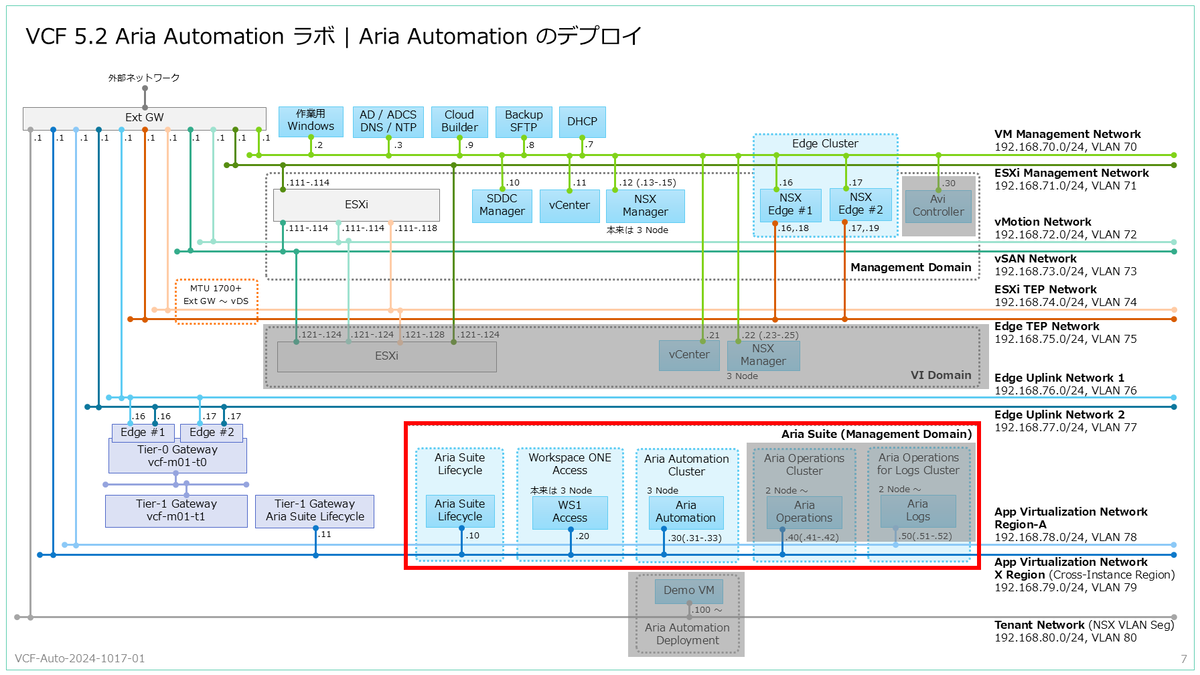This screenshot has height=675, width=1200.
Task: Select the NSX Manager box in the VI Domain
Action: tap(764, 355)
